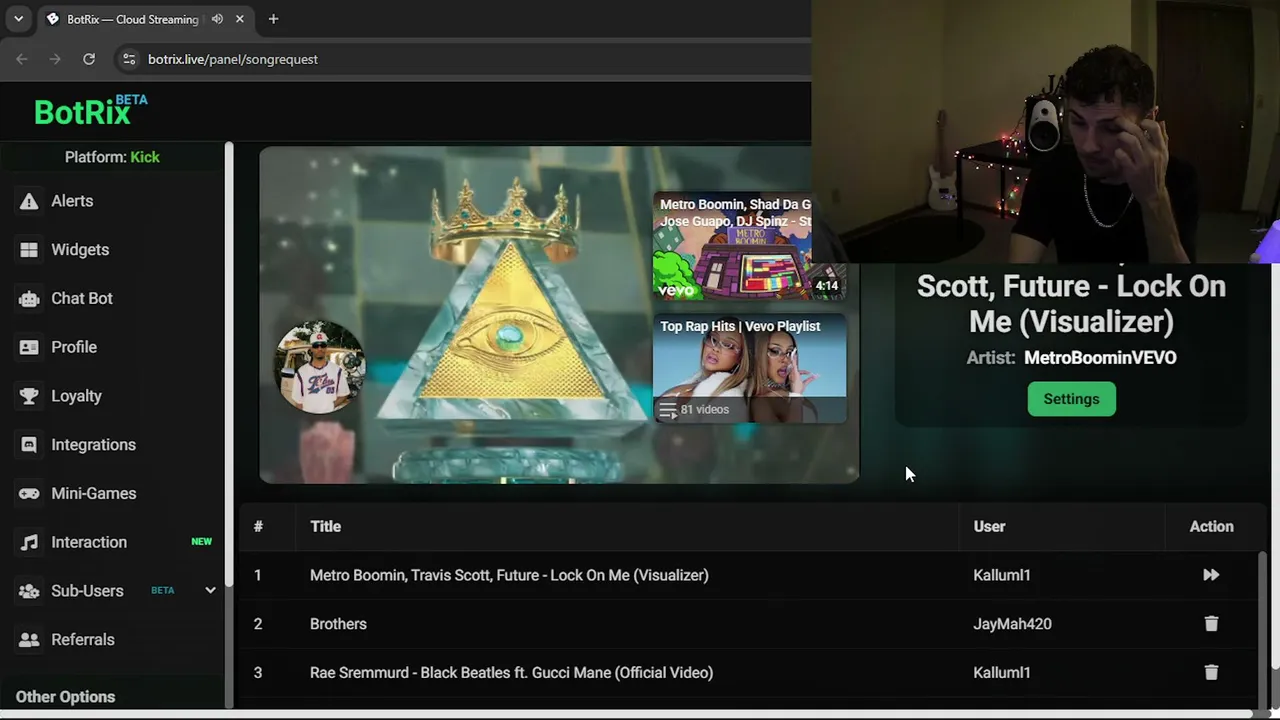Click the round channel avatar on video
The height and width of the screenshot is (720, 1280).
(x=320, y=367)
